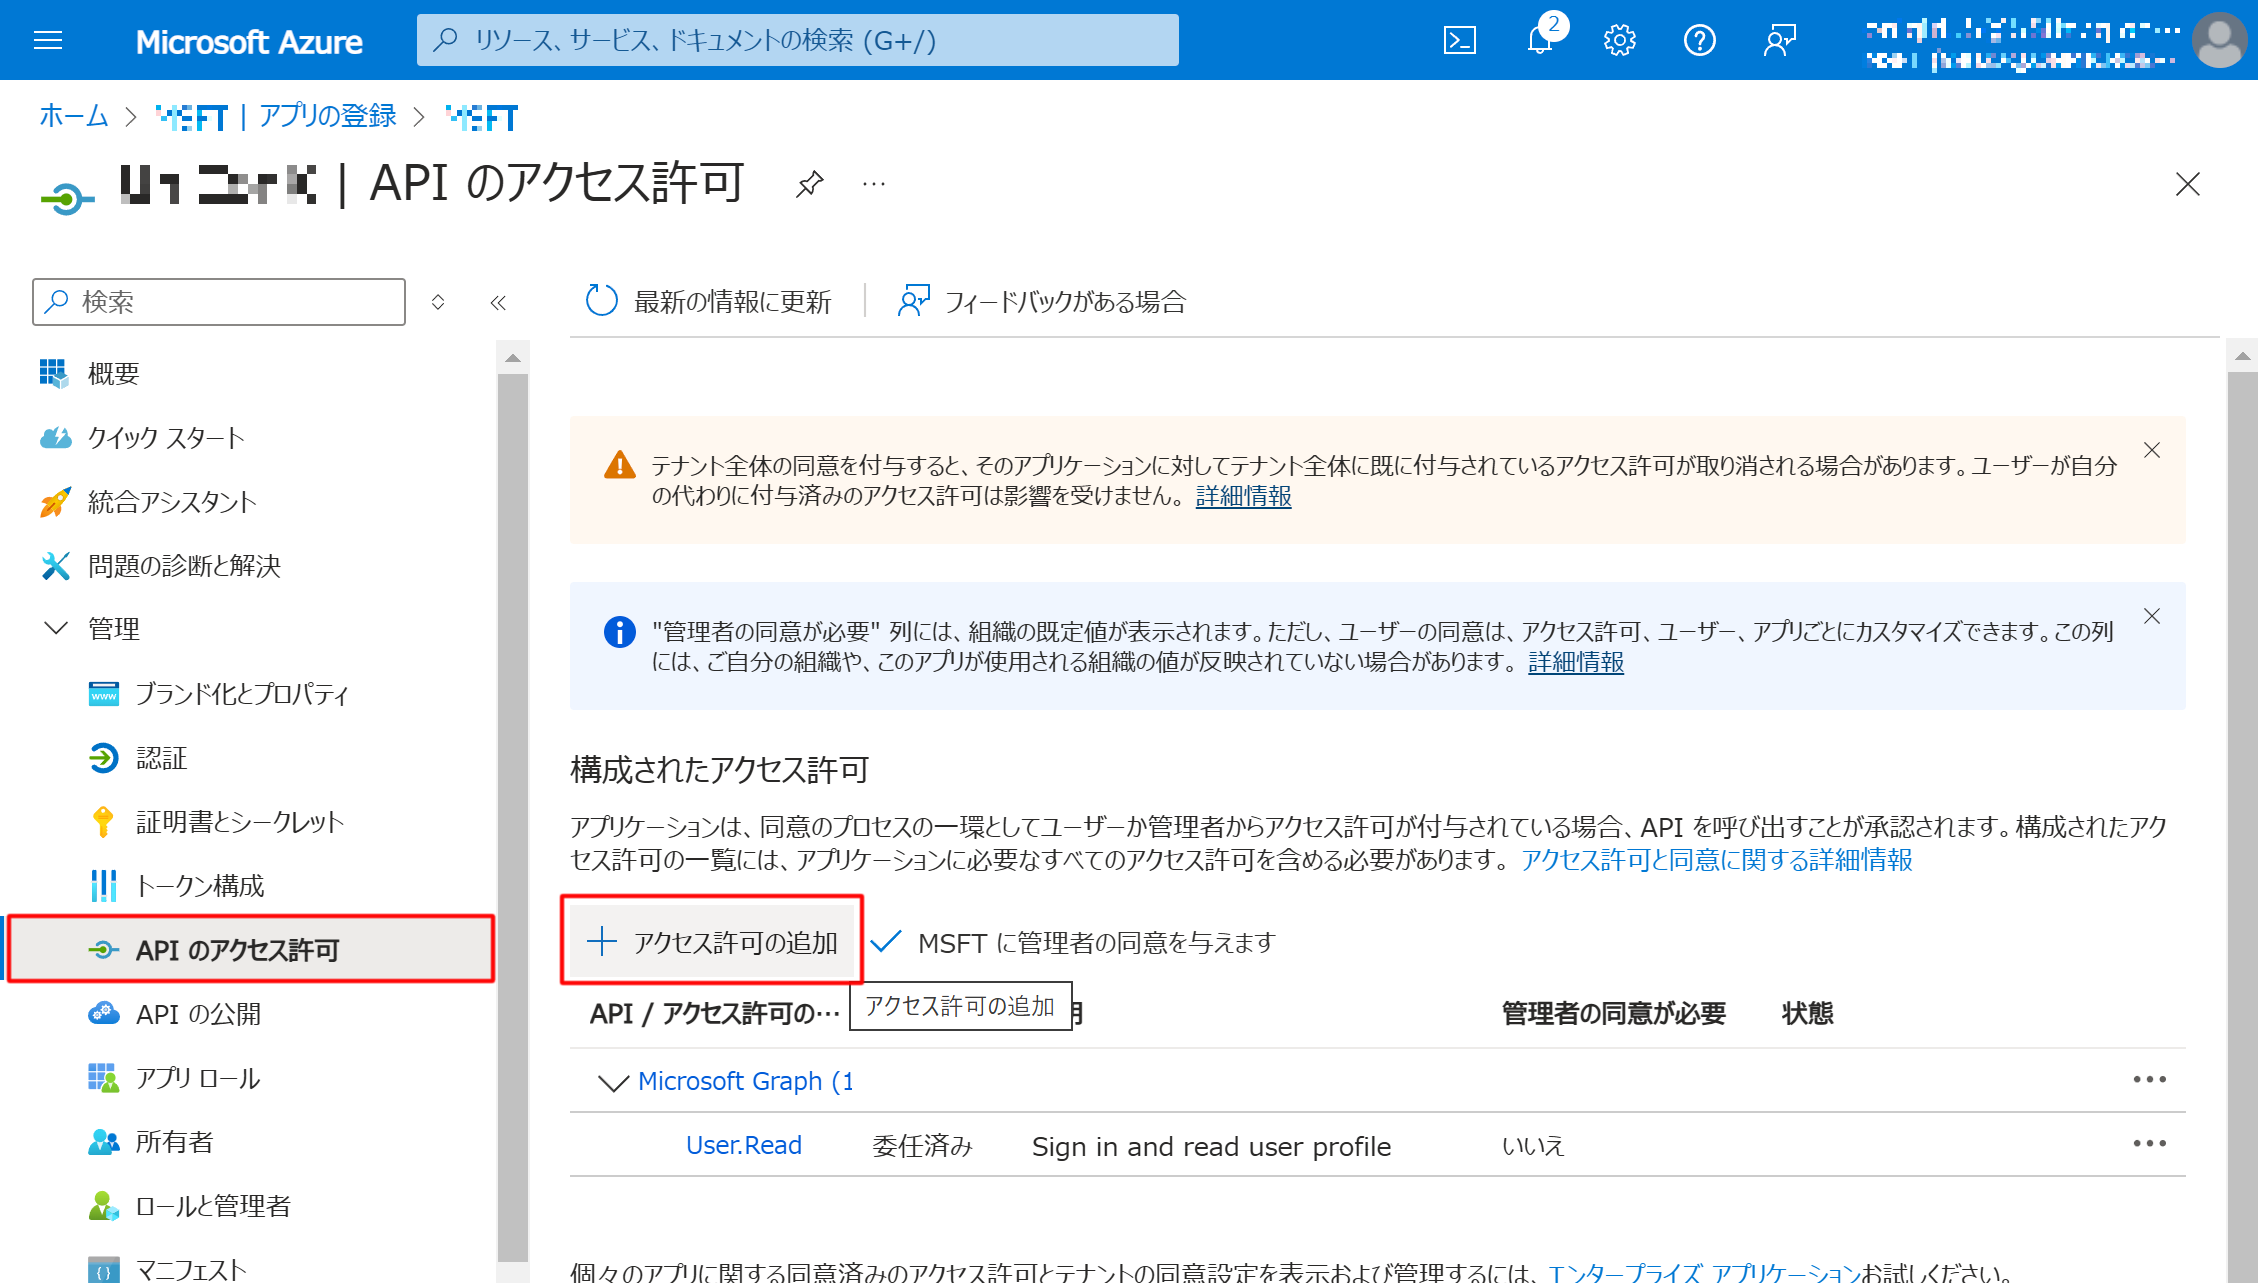Click the いいえ cell in the User.Read row
This screenshot has width=2258, height=1283.
1533,1146
